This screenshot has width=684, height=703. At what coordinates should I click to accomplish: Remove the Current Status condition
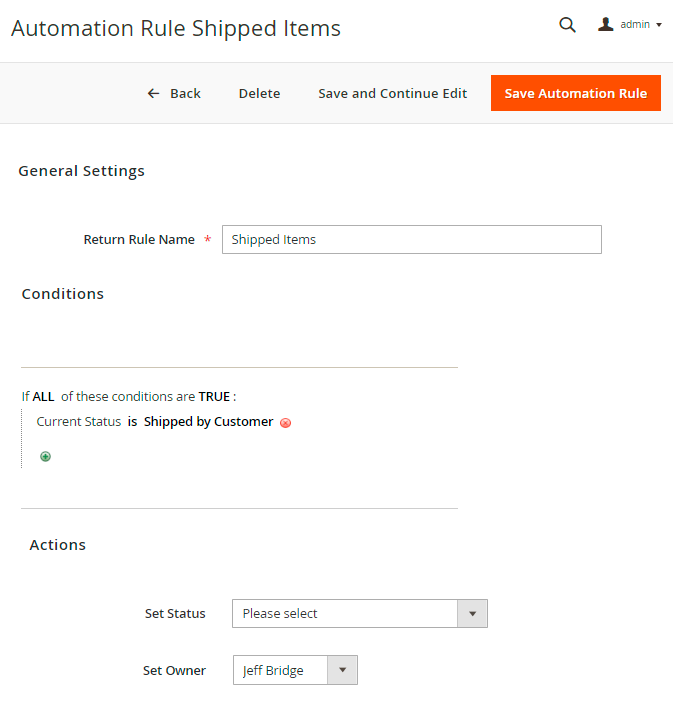coord(285,423)
